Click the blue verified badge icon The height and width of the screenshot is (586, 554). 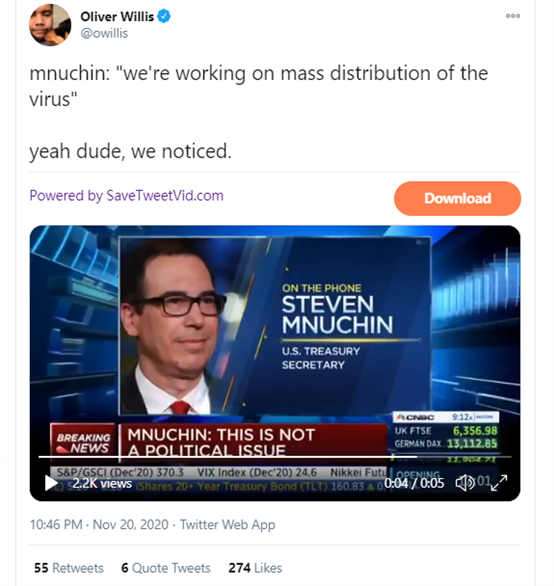pos(164,16)
